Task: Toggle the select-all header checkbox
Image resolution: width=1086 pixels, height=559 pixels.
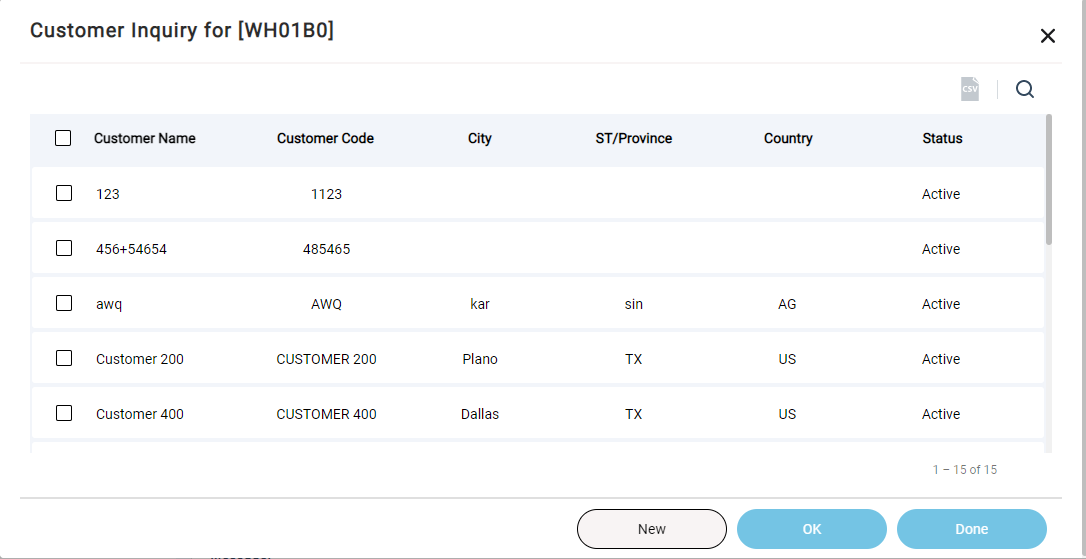Action: coord(63,139)
